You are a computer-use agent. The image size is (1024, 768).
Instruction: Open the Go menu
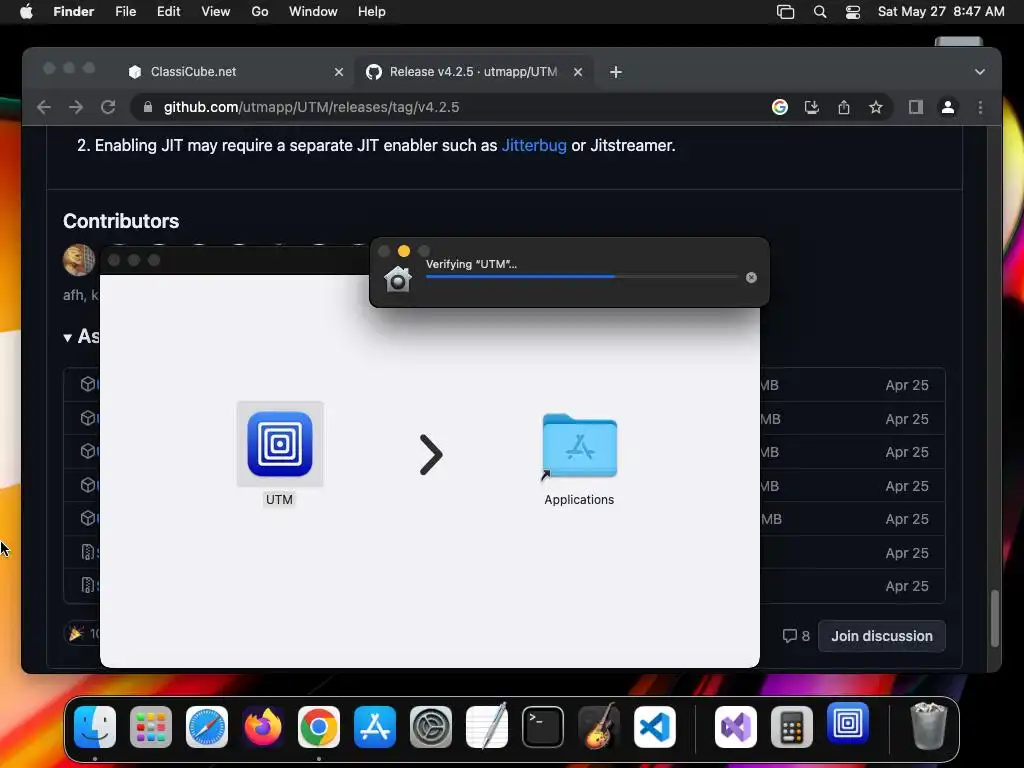[x=260, y=12]
